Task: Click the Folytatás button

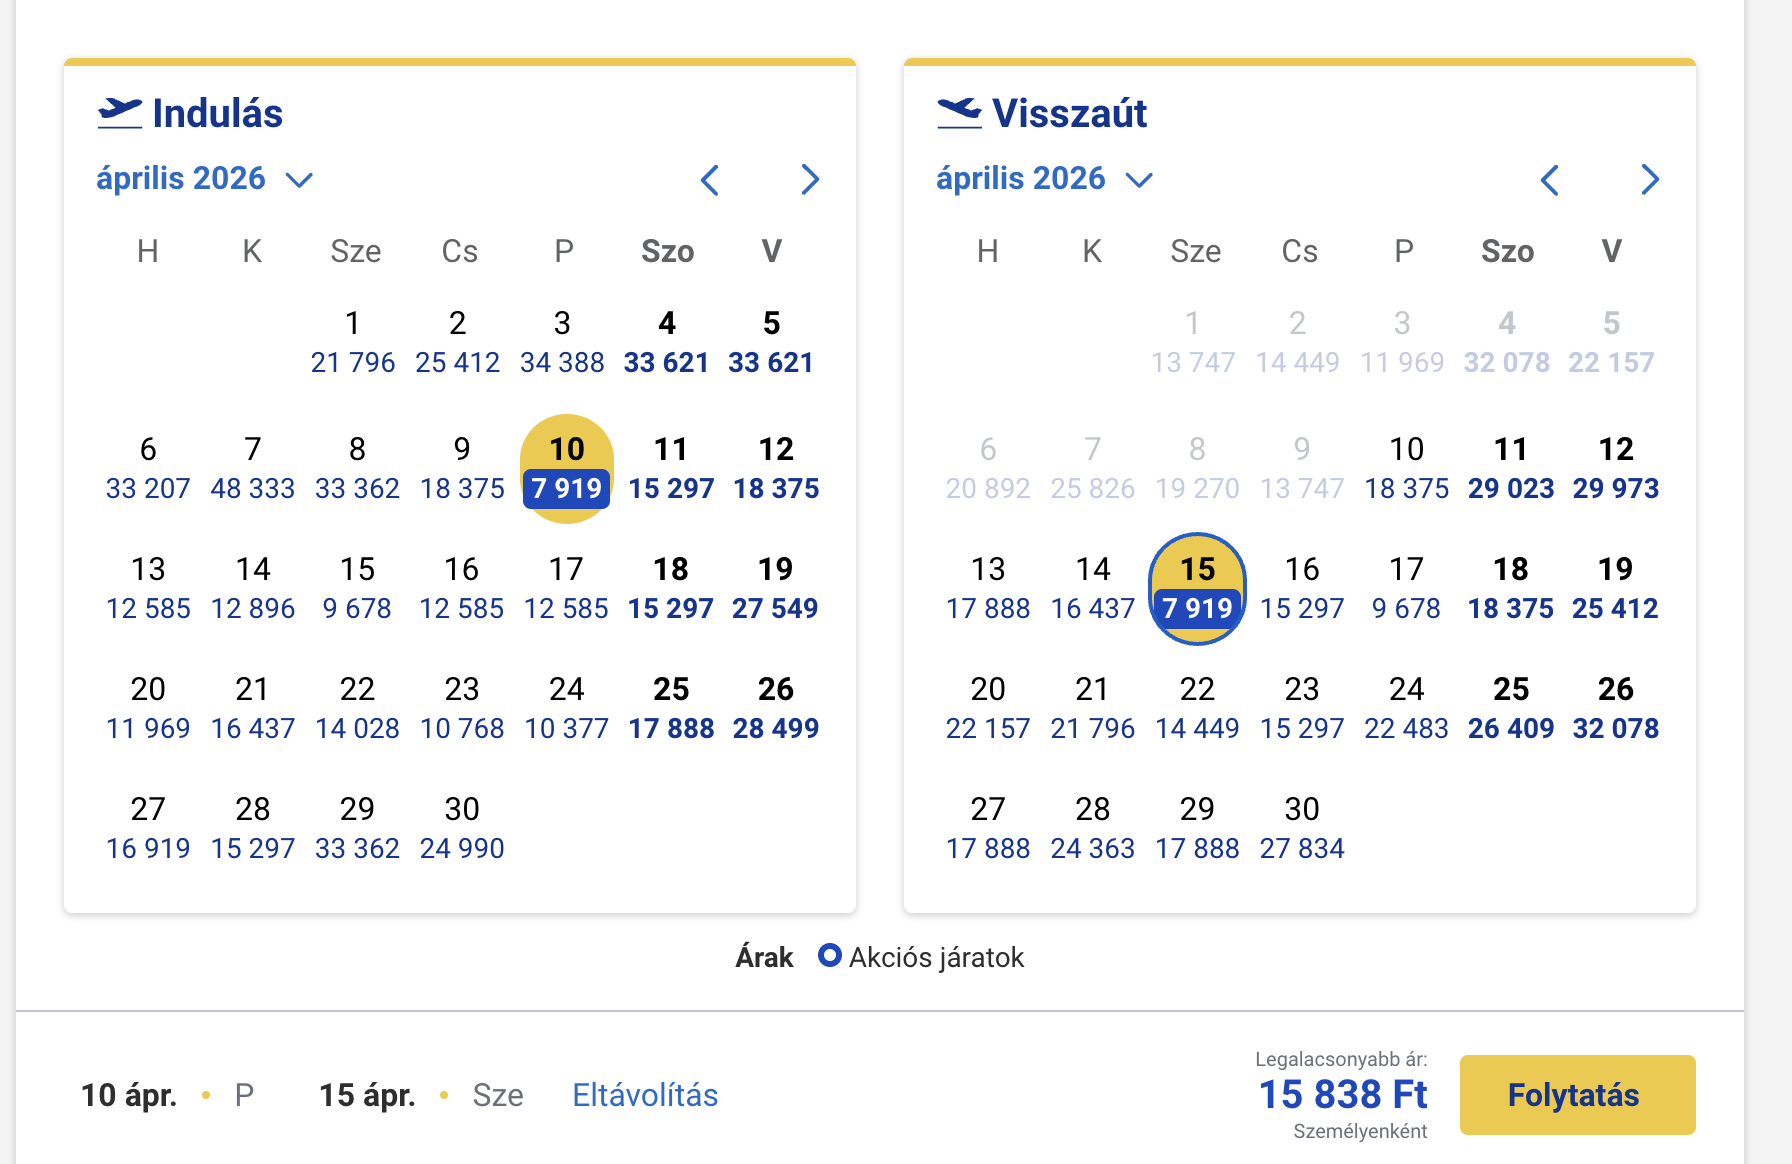Action: [1577, 1095]
